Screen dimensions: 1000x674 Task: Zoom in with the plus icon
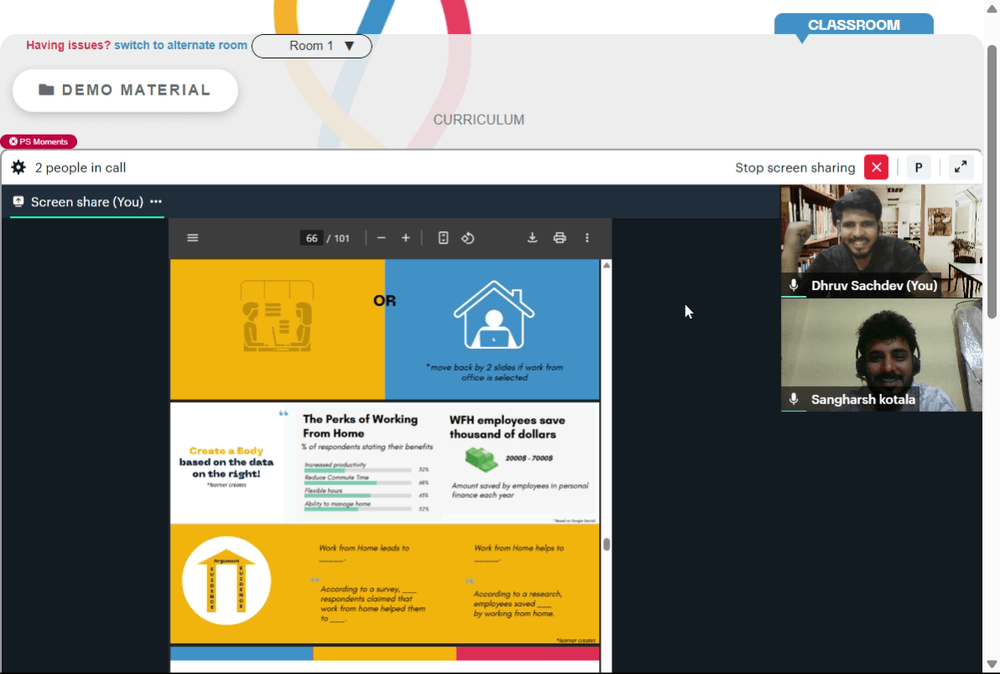pyautogui.click(x=406, y=238)
